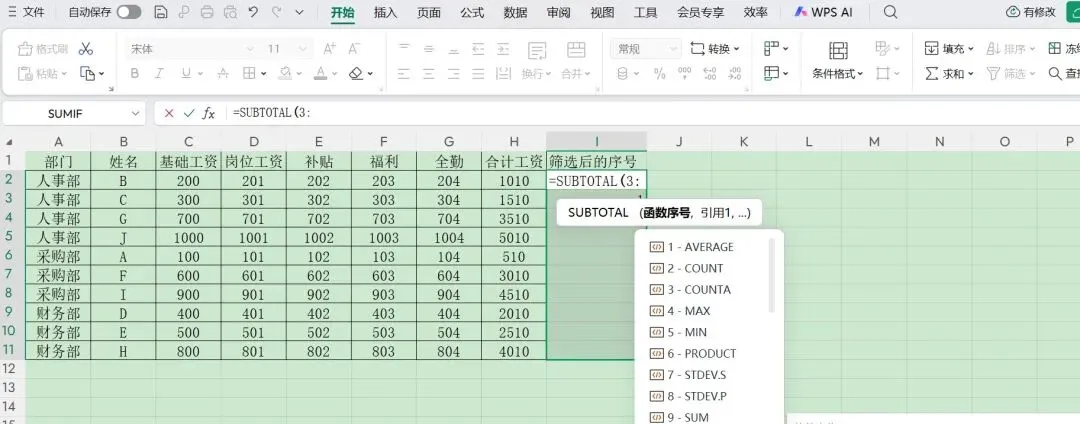Click cell containing 合计工资 header
This screenshot has height=424, width=1080.
(514, 162)
